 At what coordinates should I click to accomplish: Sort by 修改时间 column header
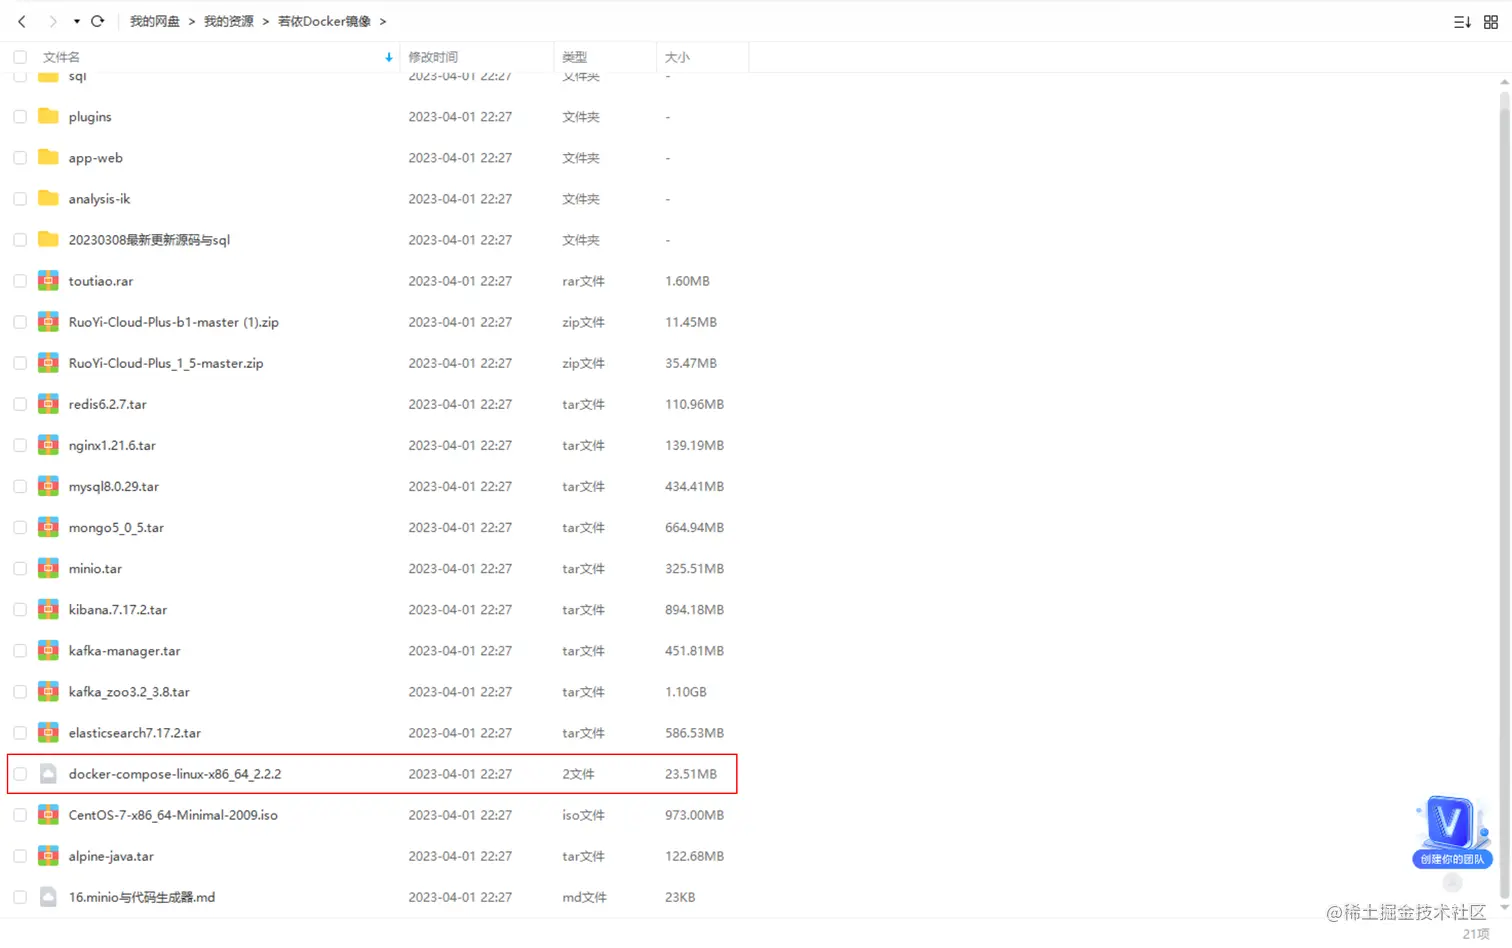(x=433, y=57)
